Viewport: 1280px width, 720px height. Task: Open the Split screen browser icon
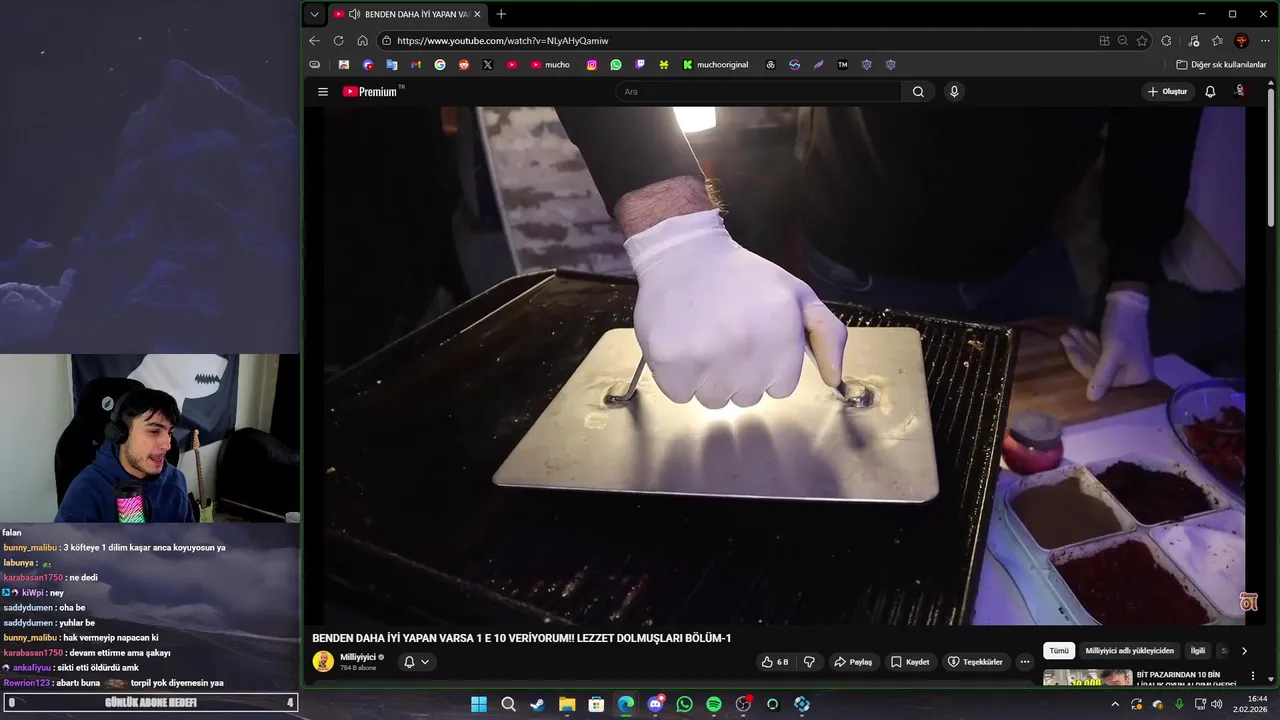click(1104, 41)
